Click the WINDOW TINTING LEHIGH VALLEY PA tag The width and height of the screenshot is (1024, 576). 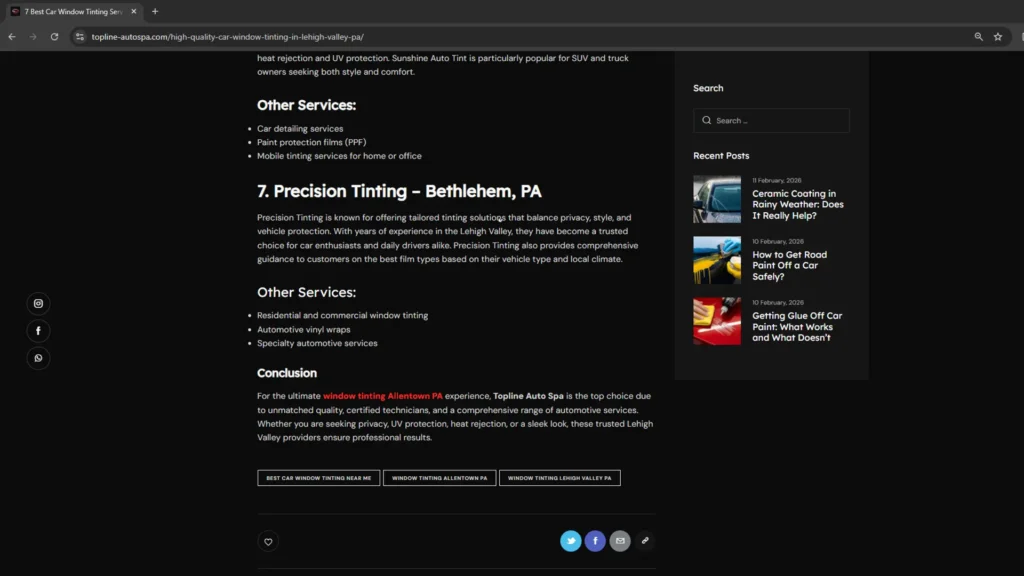(560, 477)
